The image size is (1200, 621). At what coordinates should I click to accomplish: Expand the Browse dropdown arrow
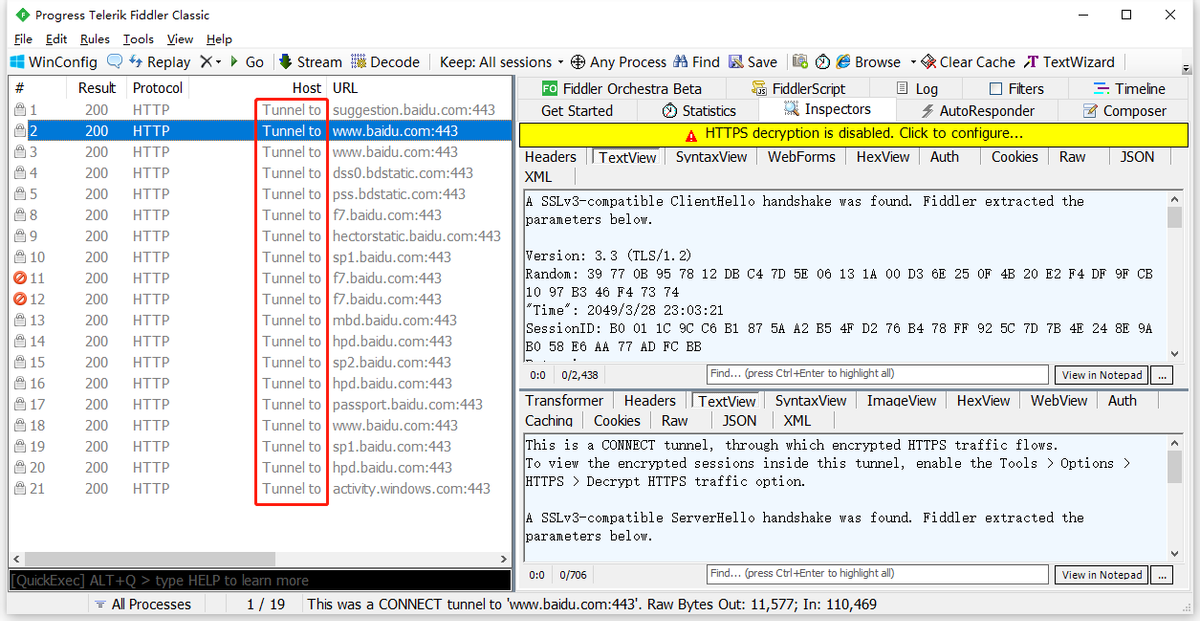pyautogui.click(x=912, y=62)
